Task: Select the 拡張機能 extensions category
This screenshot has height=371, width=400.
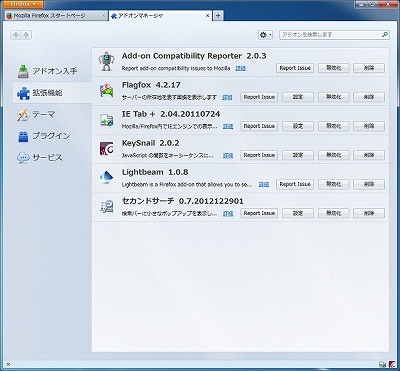Action: pyautogui.click(x=52, y=93)
